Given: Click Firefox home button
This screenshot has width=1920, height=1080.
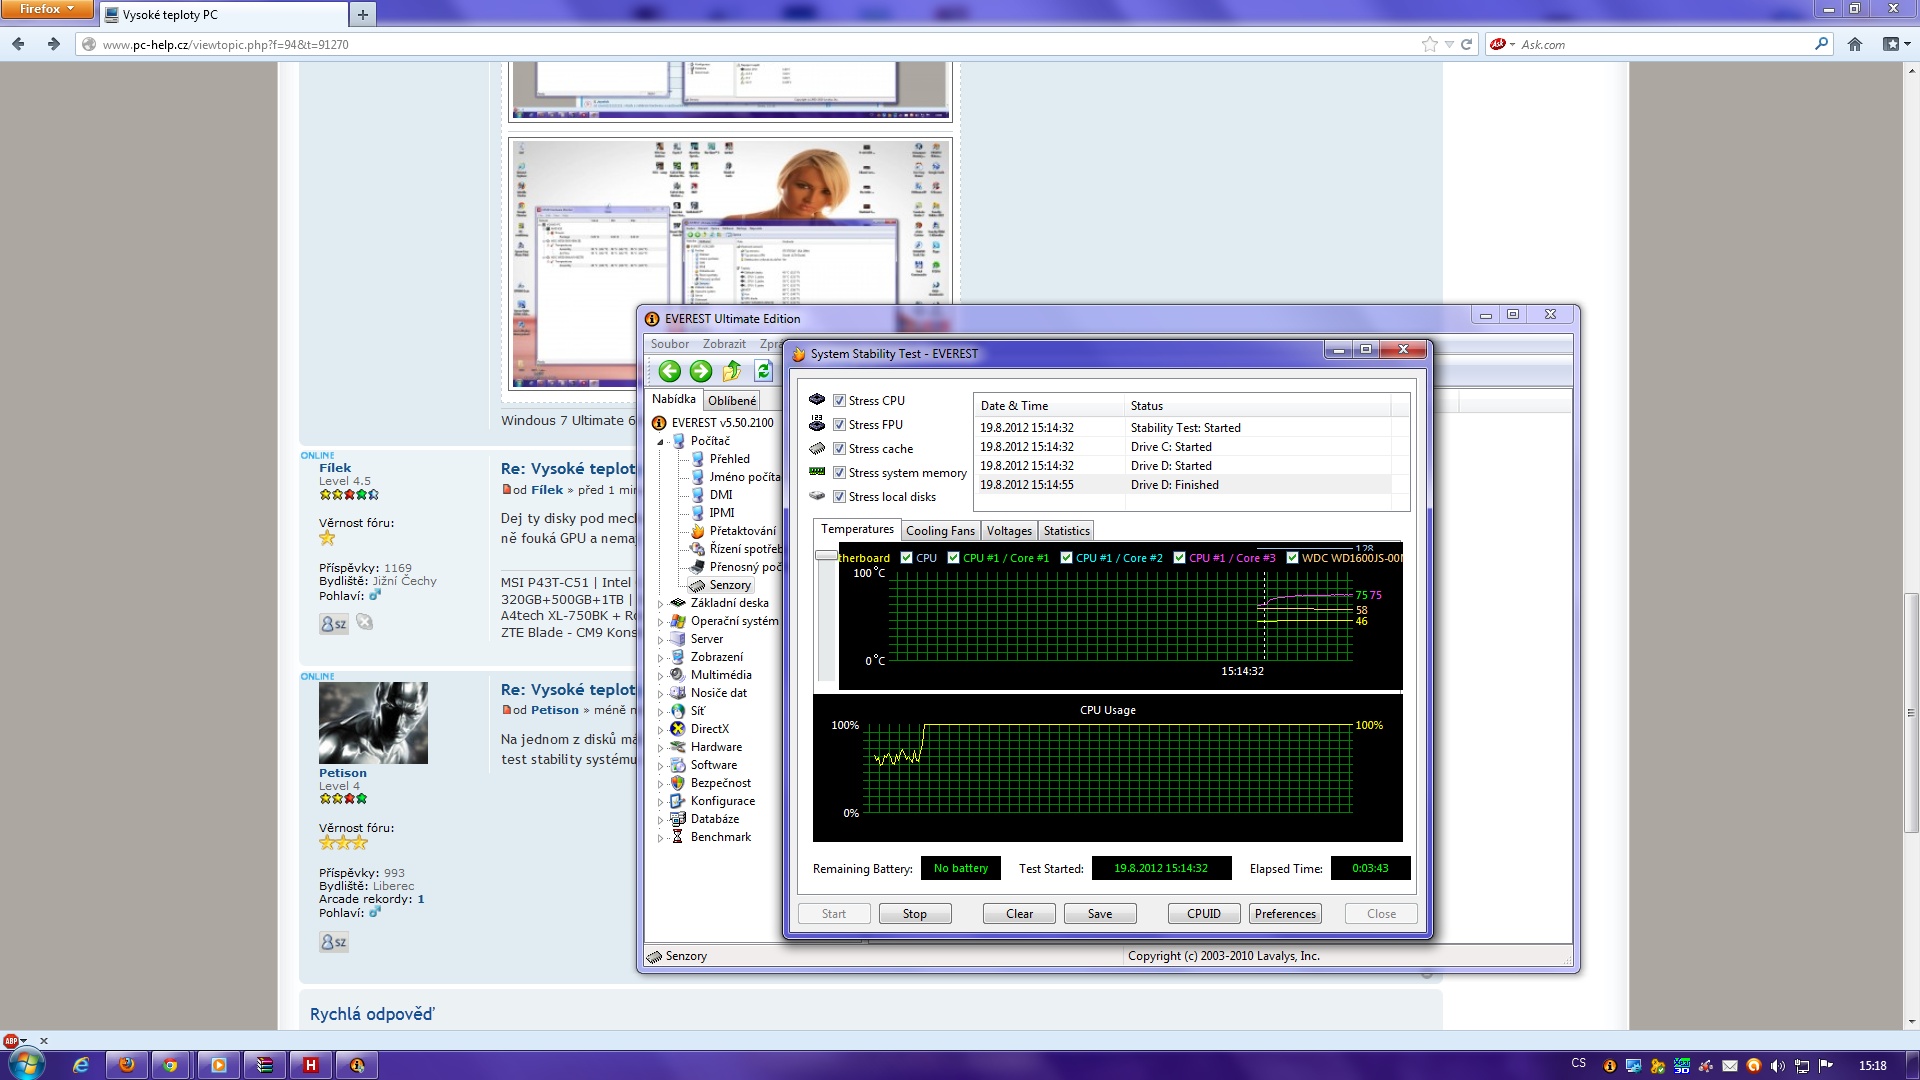Looking at the screenshot, I should (1855, 44).
